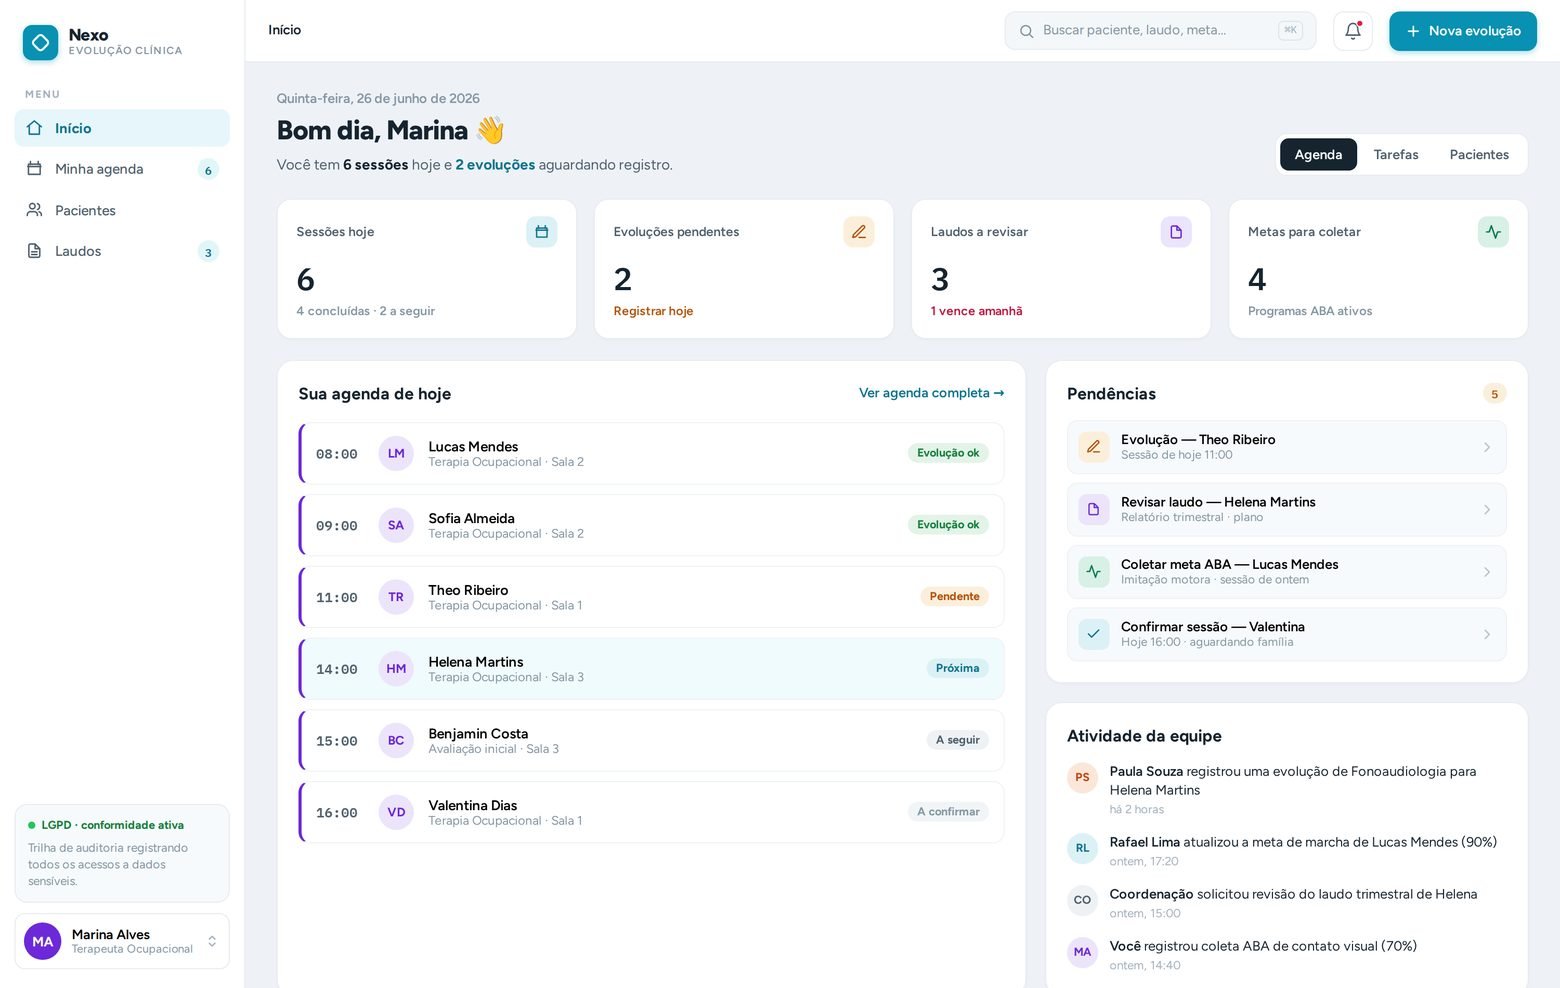This screenshot has width=1560, height=988.
Task: Open Minha agenda in the sidebar
Action: point(122,169)
